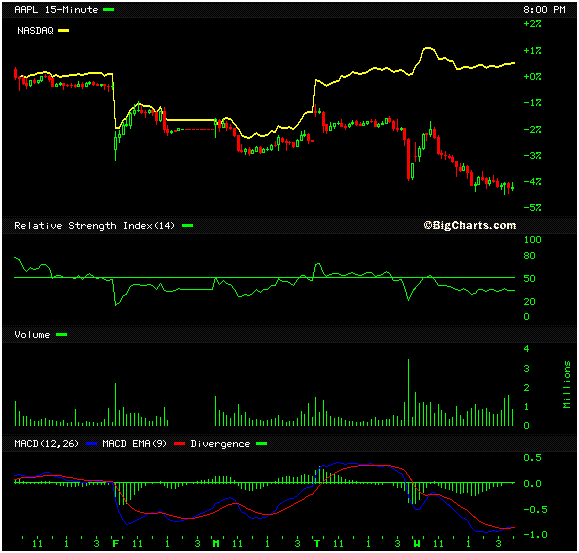579x553 pixels.
Task: Select the Divergence legend label
Action: [220, 443]
